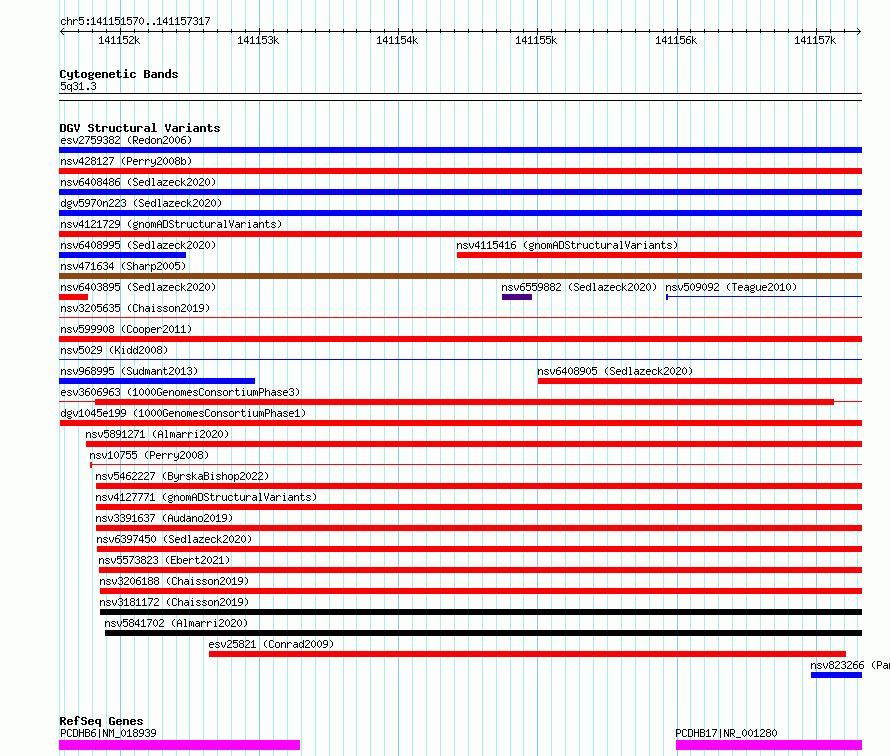Open esv3606963 (1000GenomesConsortiumPhase3) variant
Image resolution: width=890 pixels, height=756 pixels.
(x=180, y=392)
